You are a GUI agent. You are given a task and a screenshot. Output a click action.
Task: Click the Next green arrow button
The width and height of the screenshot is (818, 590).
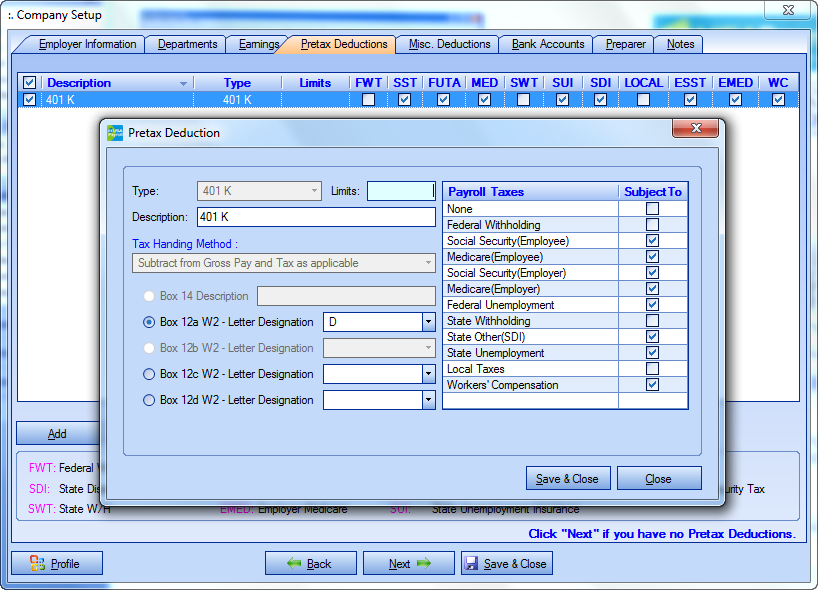tap(408, 563)
